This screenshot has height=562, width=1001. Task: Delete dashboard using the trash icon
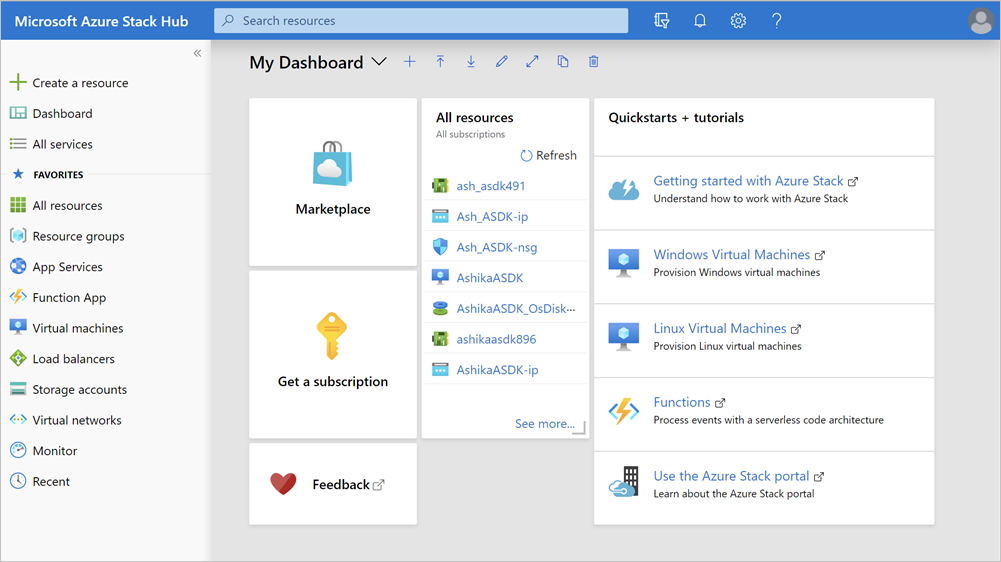click(594, 62)
